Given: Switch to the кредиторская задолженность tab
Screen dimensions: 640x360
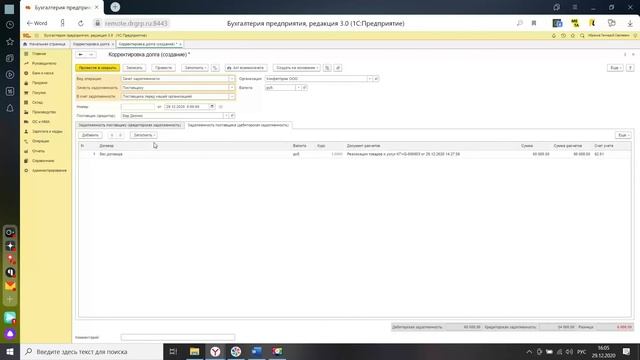Looking at the screenshot, I should [x=130, y=125].
